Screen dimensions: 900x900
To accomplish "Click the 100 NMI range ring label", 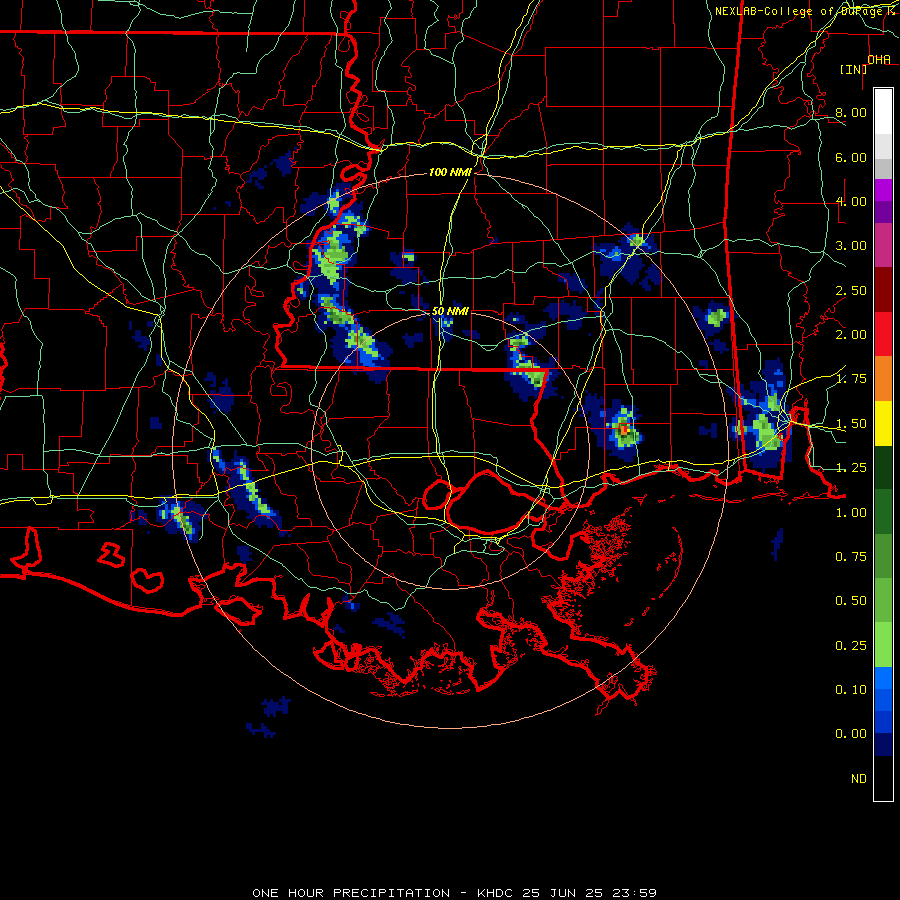I will pyautogui.click(x=451, y=172).
